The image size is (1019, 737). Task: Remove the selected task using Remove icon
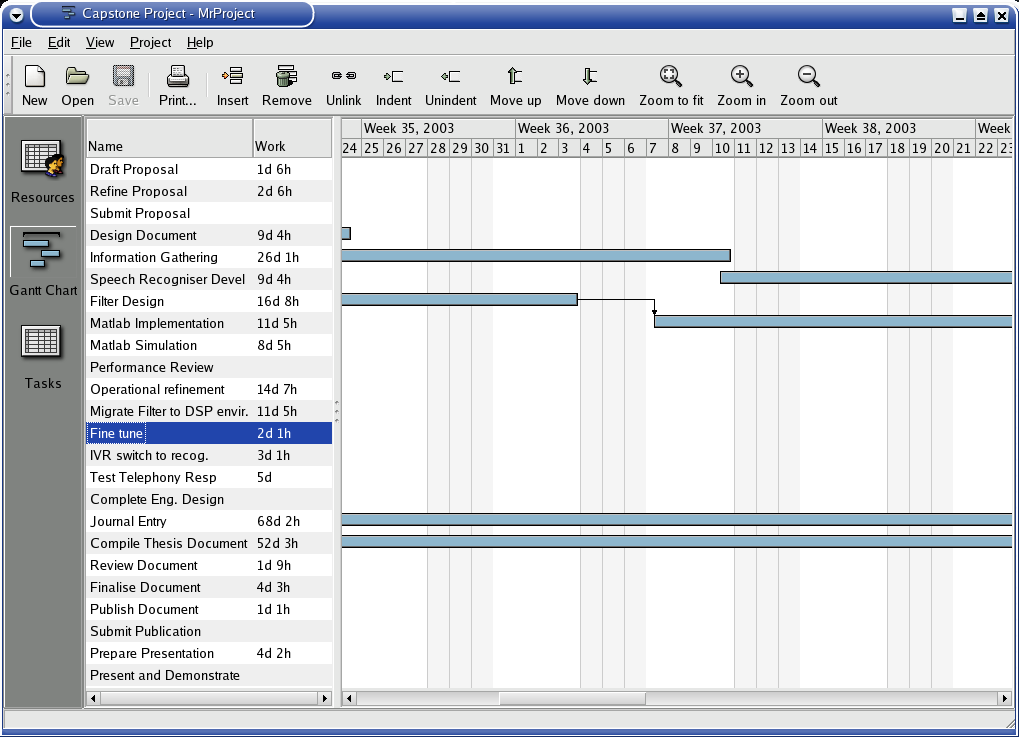[287, 77]
